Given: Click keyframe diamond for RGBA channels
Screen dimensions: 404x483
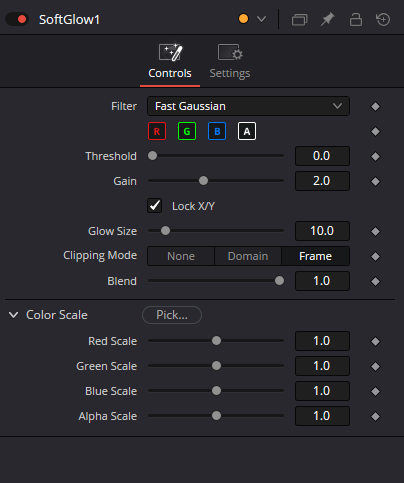Looking at the screenshot, I should [375, 131].
